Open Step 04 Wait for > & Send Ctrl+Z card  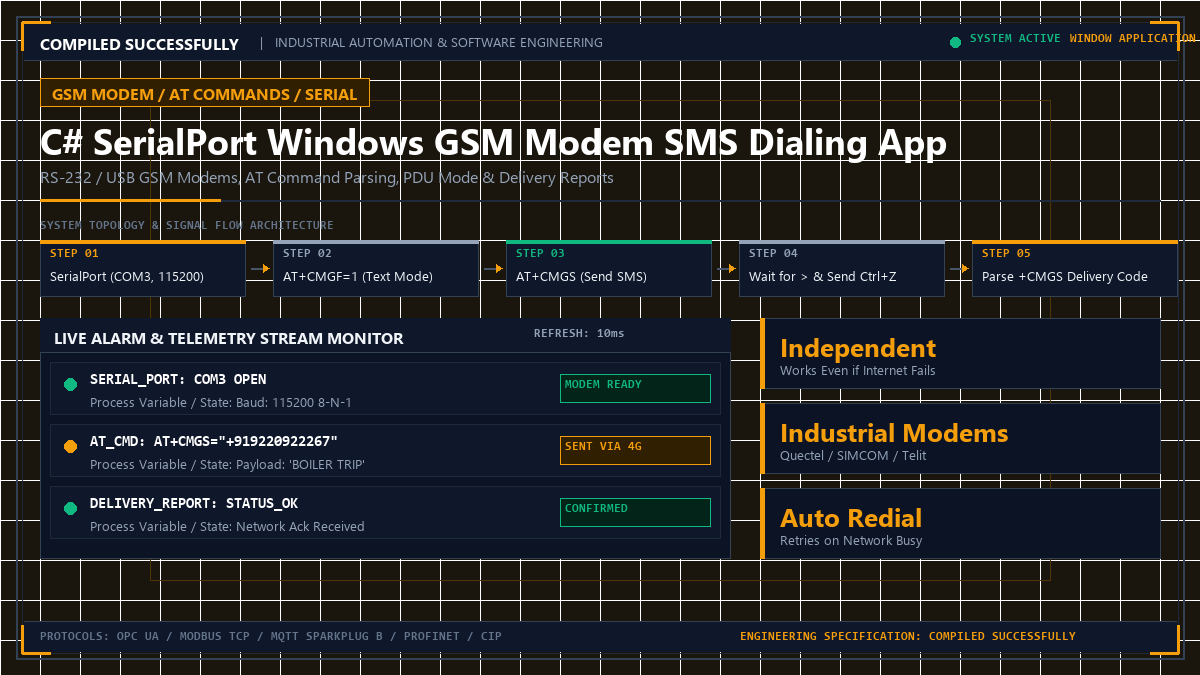(x=842, y=268)
